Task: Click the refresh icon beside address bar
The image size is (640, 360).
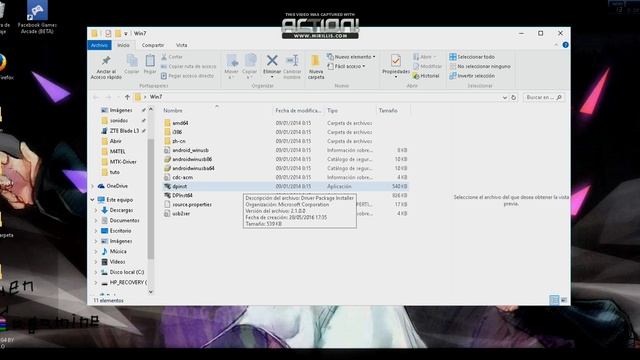Action: coord(513,98)
